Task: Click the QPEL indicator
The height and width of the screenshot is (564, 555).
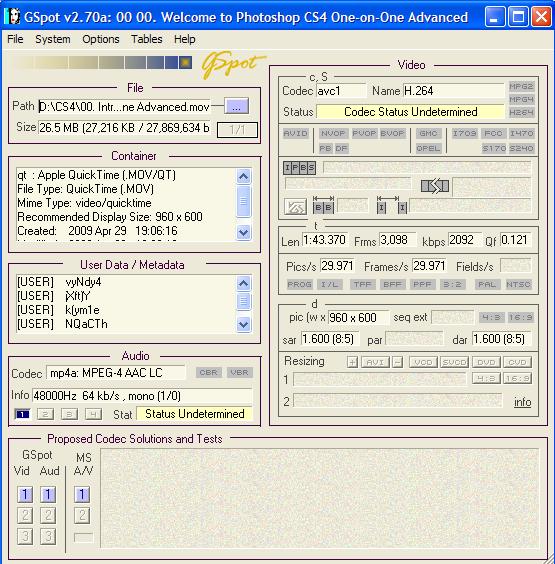Action: tap(428, 148)
